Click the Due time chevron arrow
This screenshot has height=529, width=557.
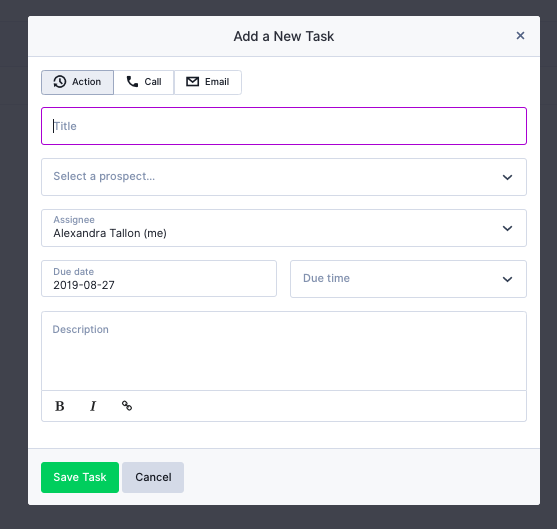click(x=507, y=279)
